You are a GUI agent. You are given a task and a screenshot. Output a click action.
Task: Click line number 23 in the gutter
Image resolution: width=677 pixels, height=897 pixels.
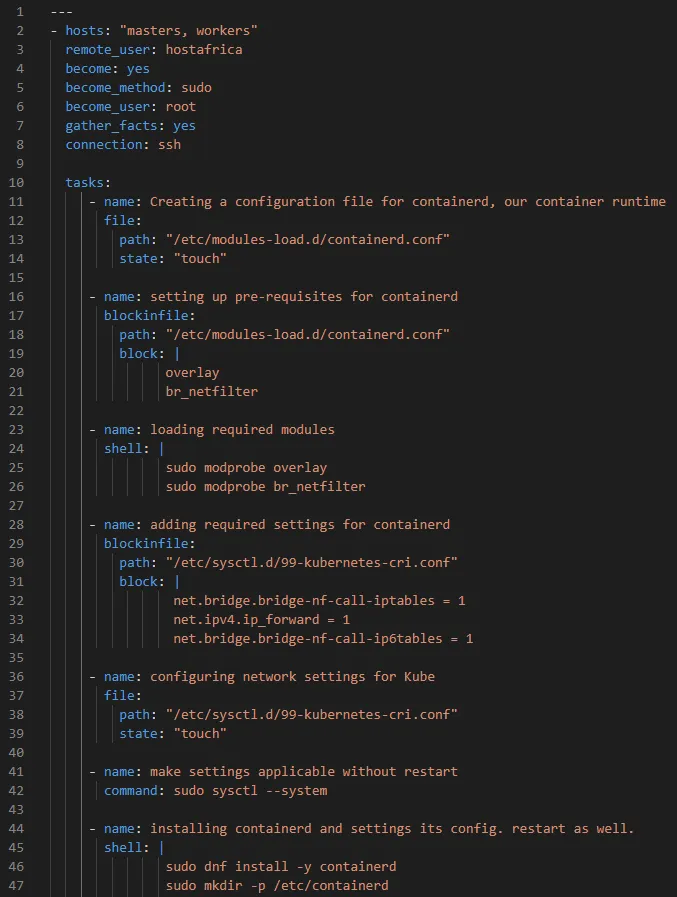pyautogui.click(x=16, y=430)
